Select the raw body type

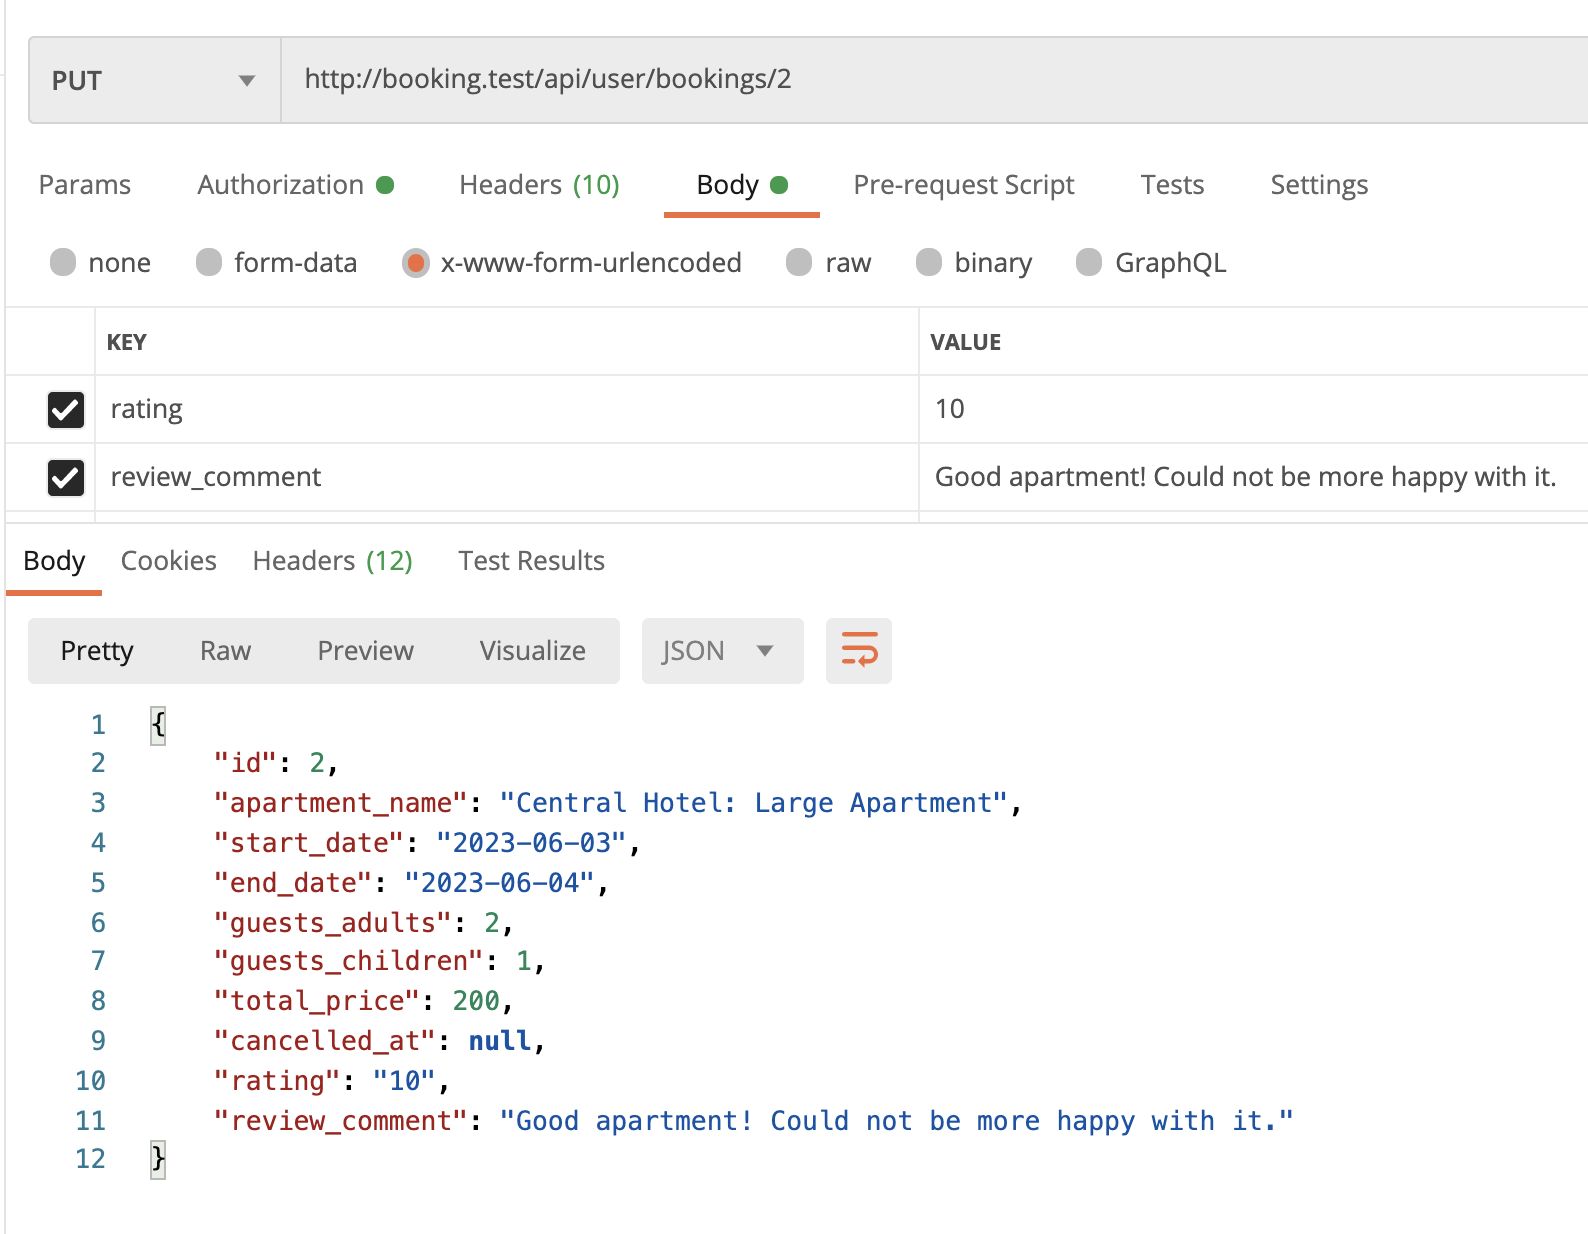click(x=799, y=262)
